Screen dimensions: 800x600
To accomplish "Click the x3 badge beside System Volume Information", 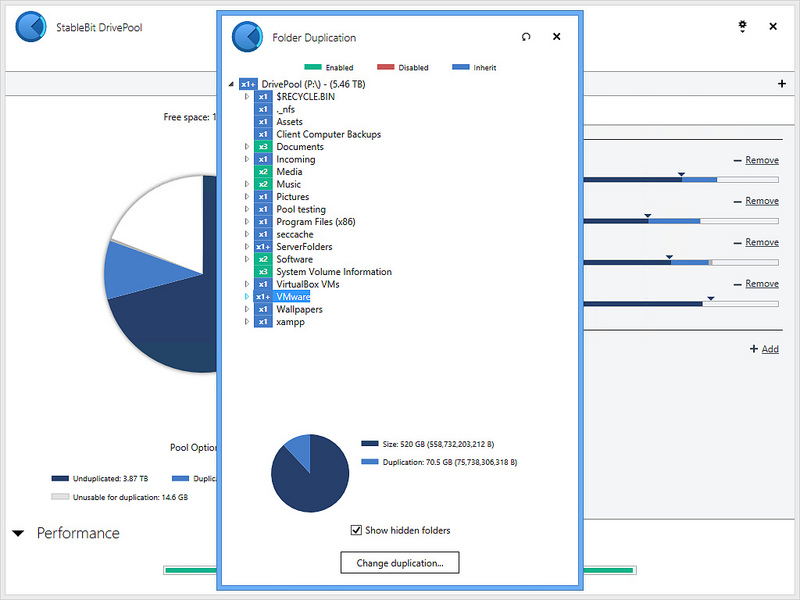I will click(263, 271).
